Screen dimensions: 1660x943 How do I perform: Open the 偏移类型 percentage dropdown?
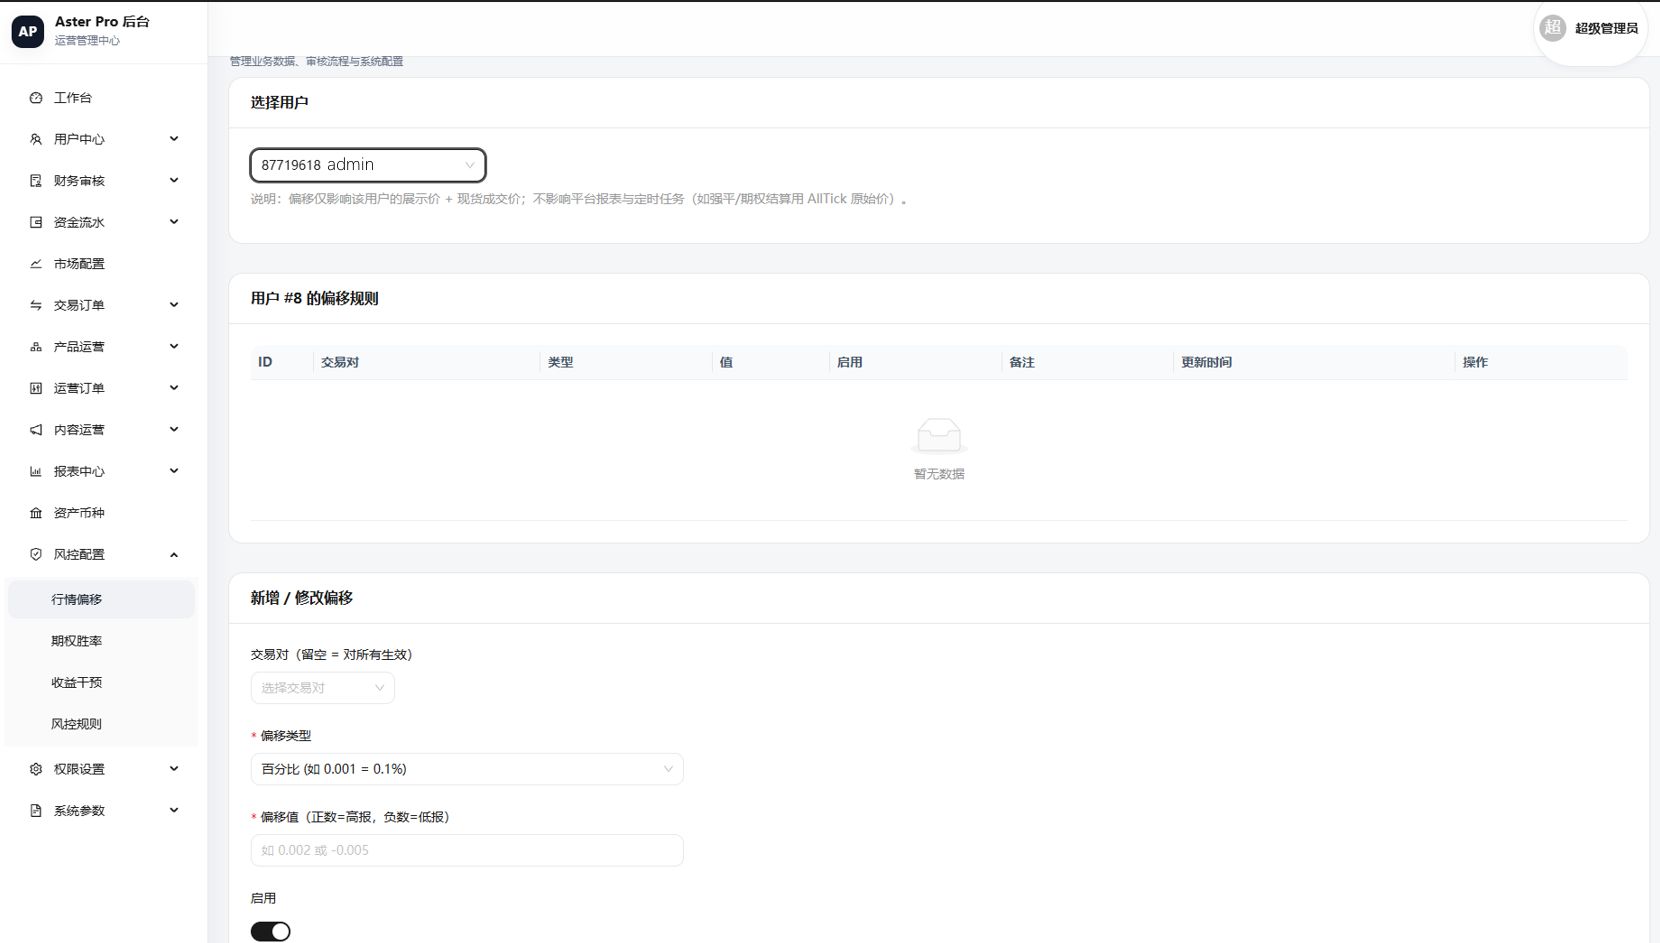(467, 769)
